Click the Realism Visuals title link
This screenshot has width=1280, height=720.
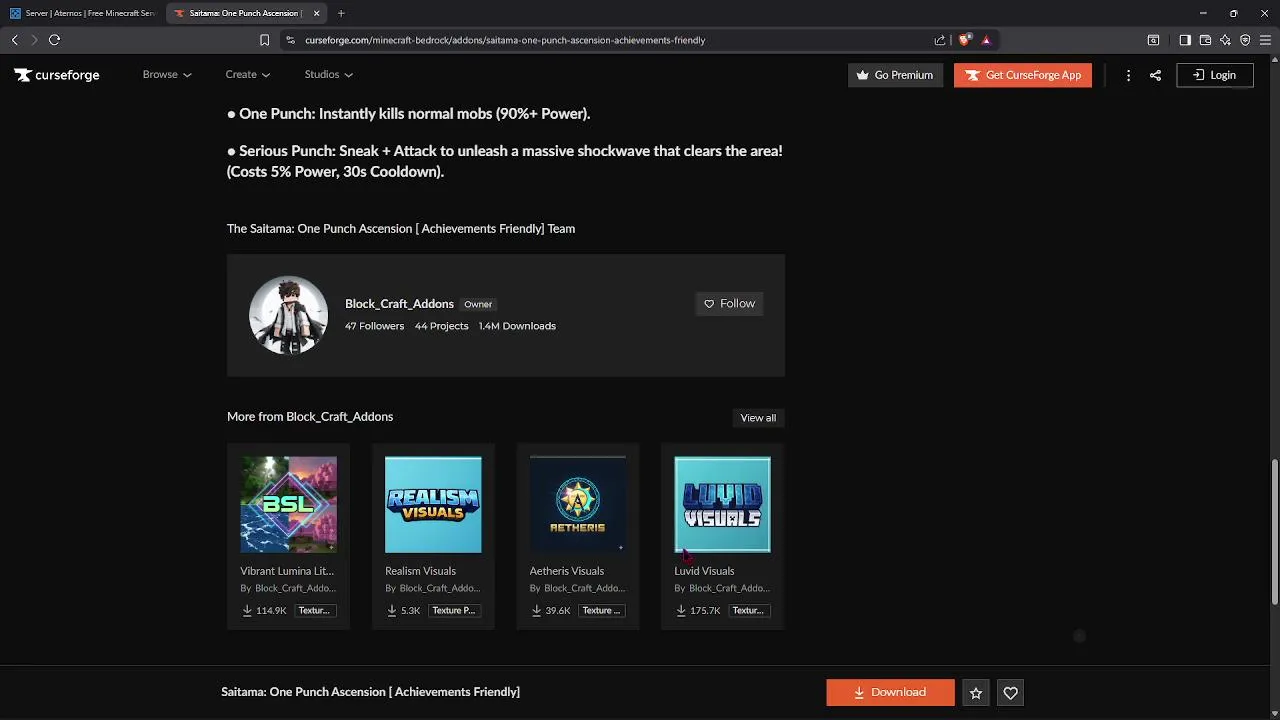(420, 571)
